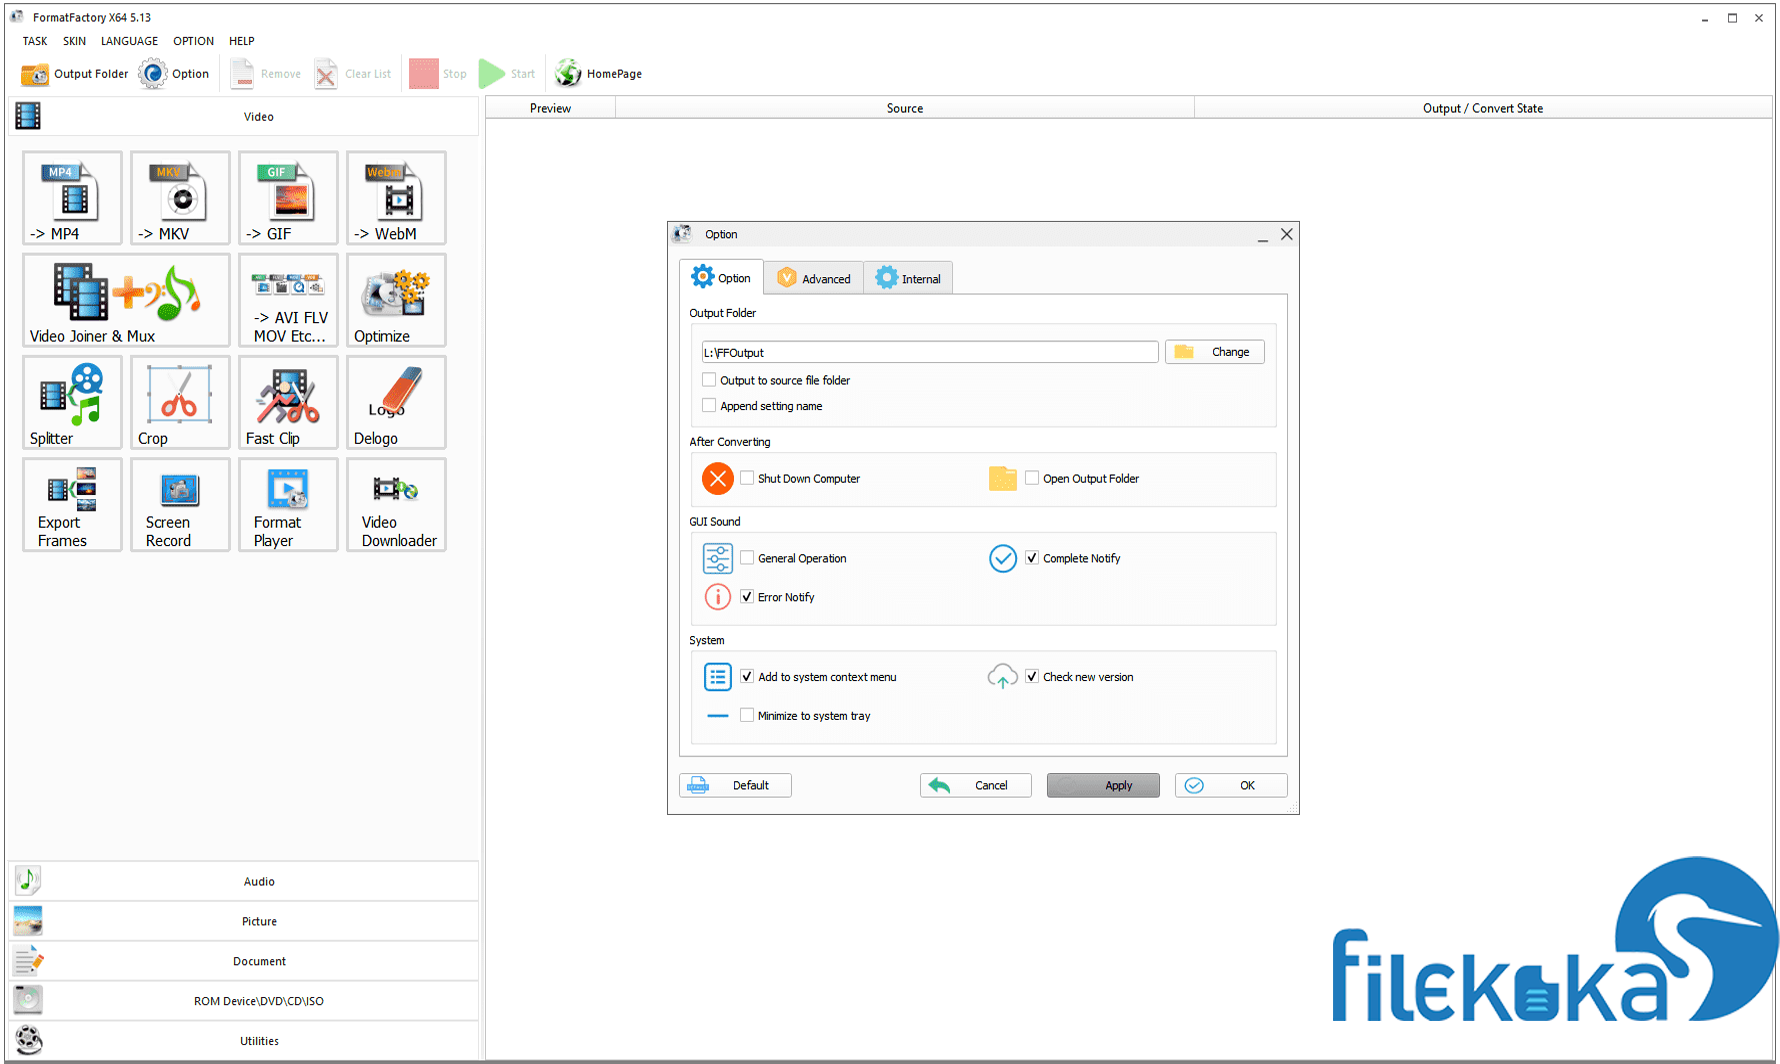Image resolution: width=1780 pixels, height=1064 pixels.
Task: Enable General Operation sound
Action: [747, 558]
